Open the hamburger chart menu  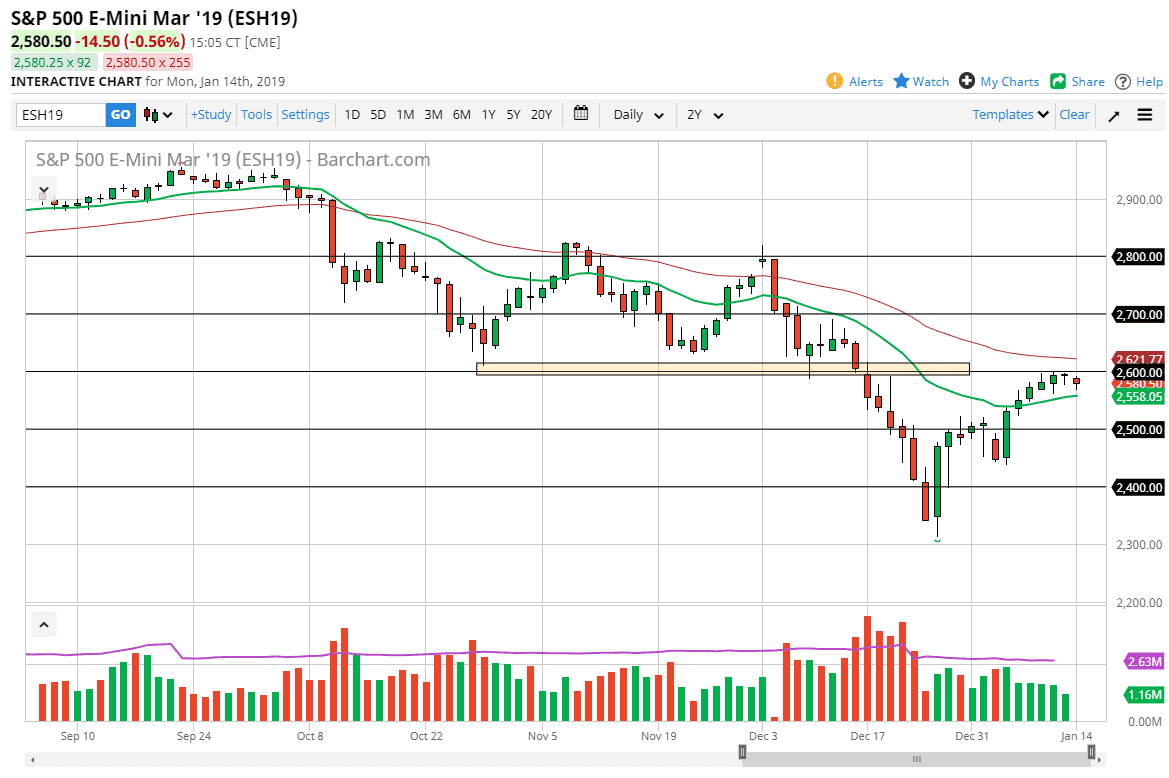1144,114
